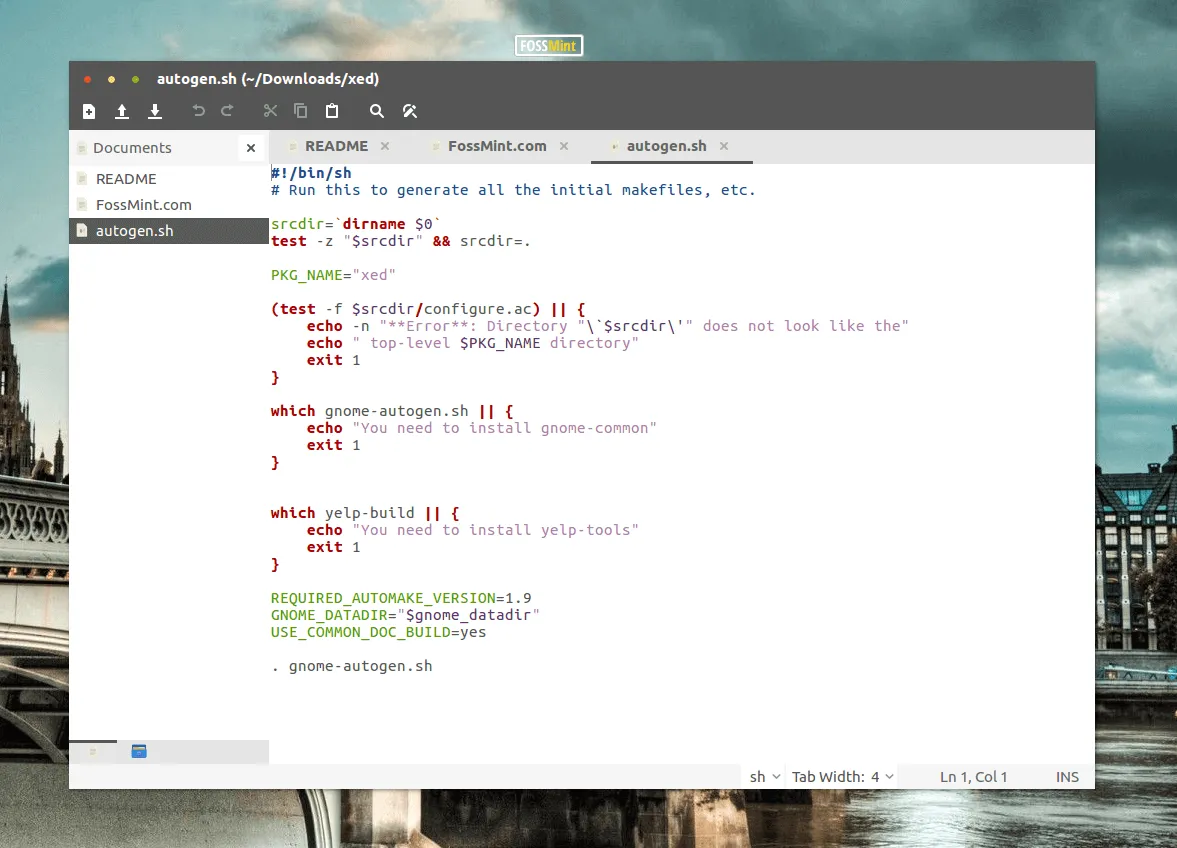This screenshot has width=1177, height=848.
Task: Switch to the README tab
Action: click(x=338, y=145)
